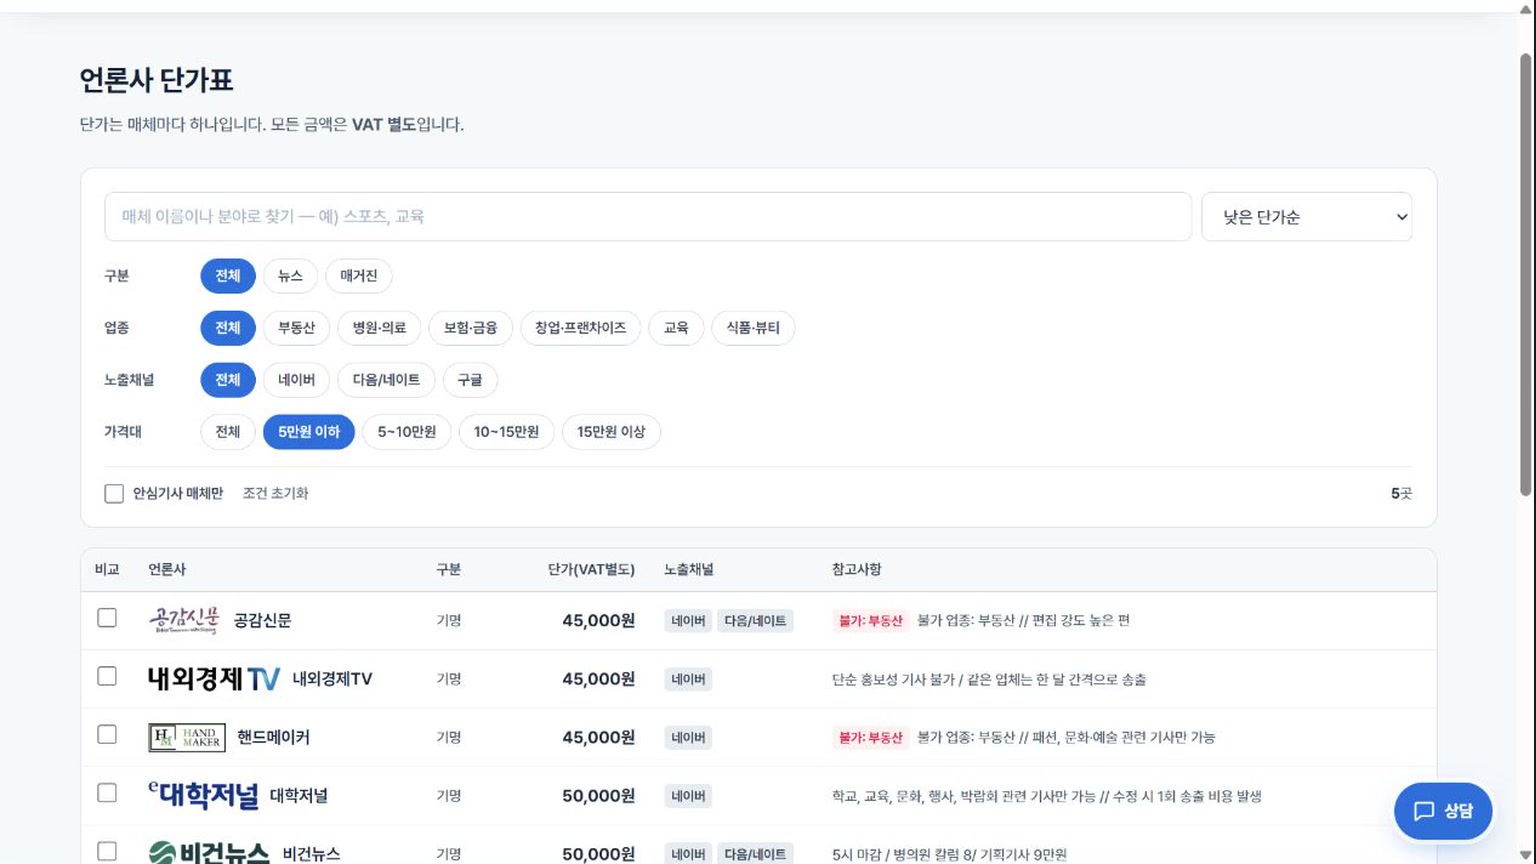Filter exposure channel by 구글
Viewport: 1536px width, 864px height.
click(470, 380)
